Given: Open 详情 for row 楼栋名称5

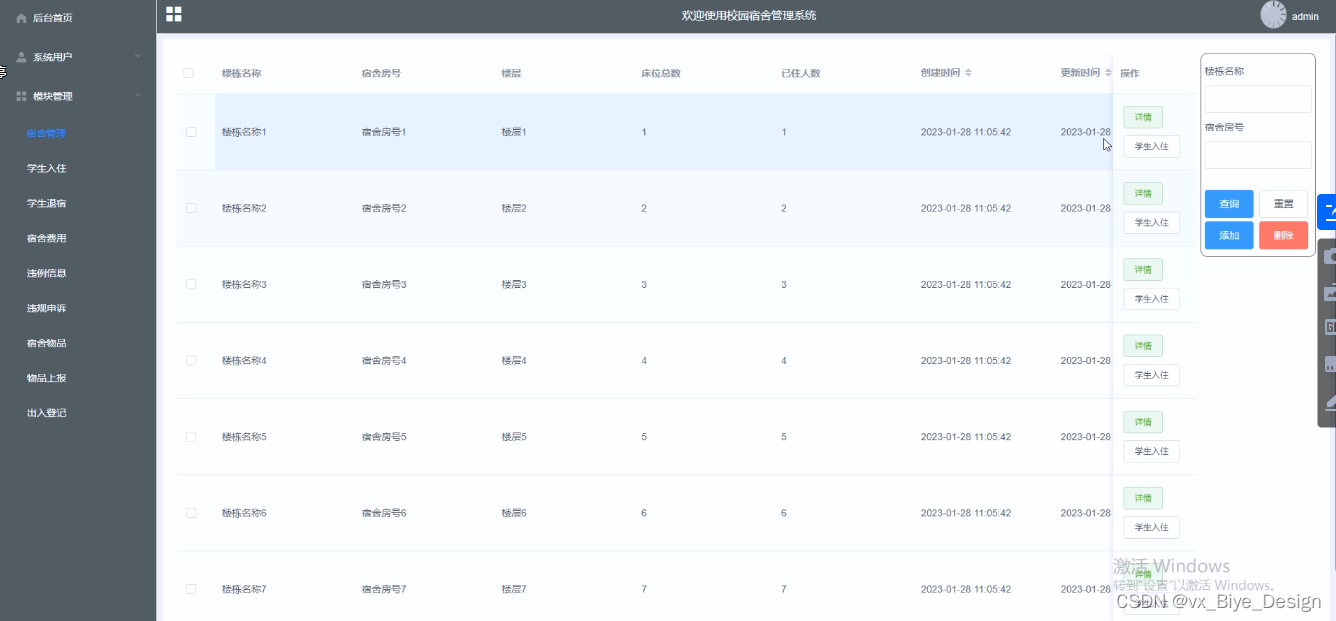Looking at the screenshot, I should 1143,422.
